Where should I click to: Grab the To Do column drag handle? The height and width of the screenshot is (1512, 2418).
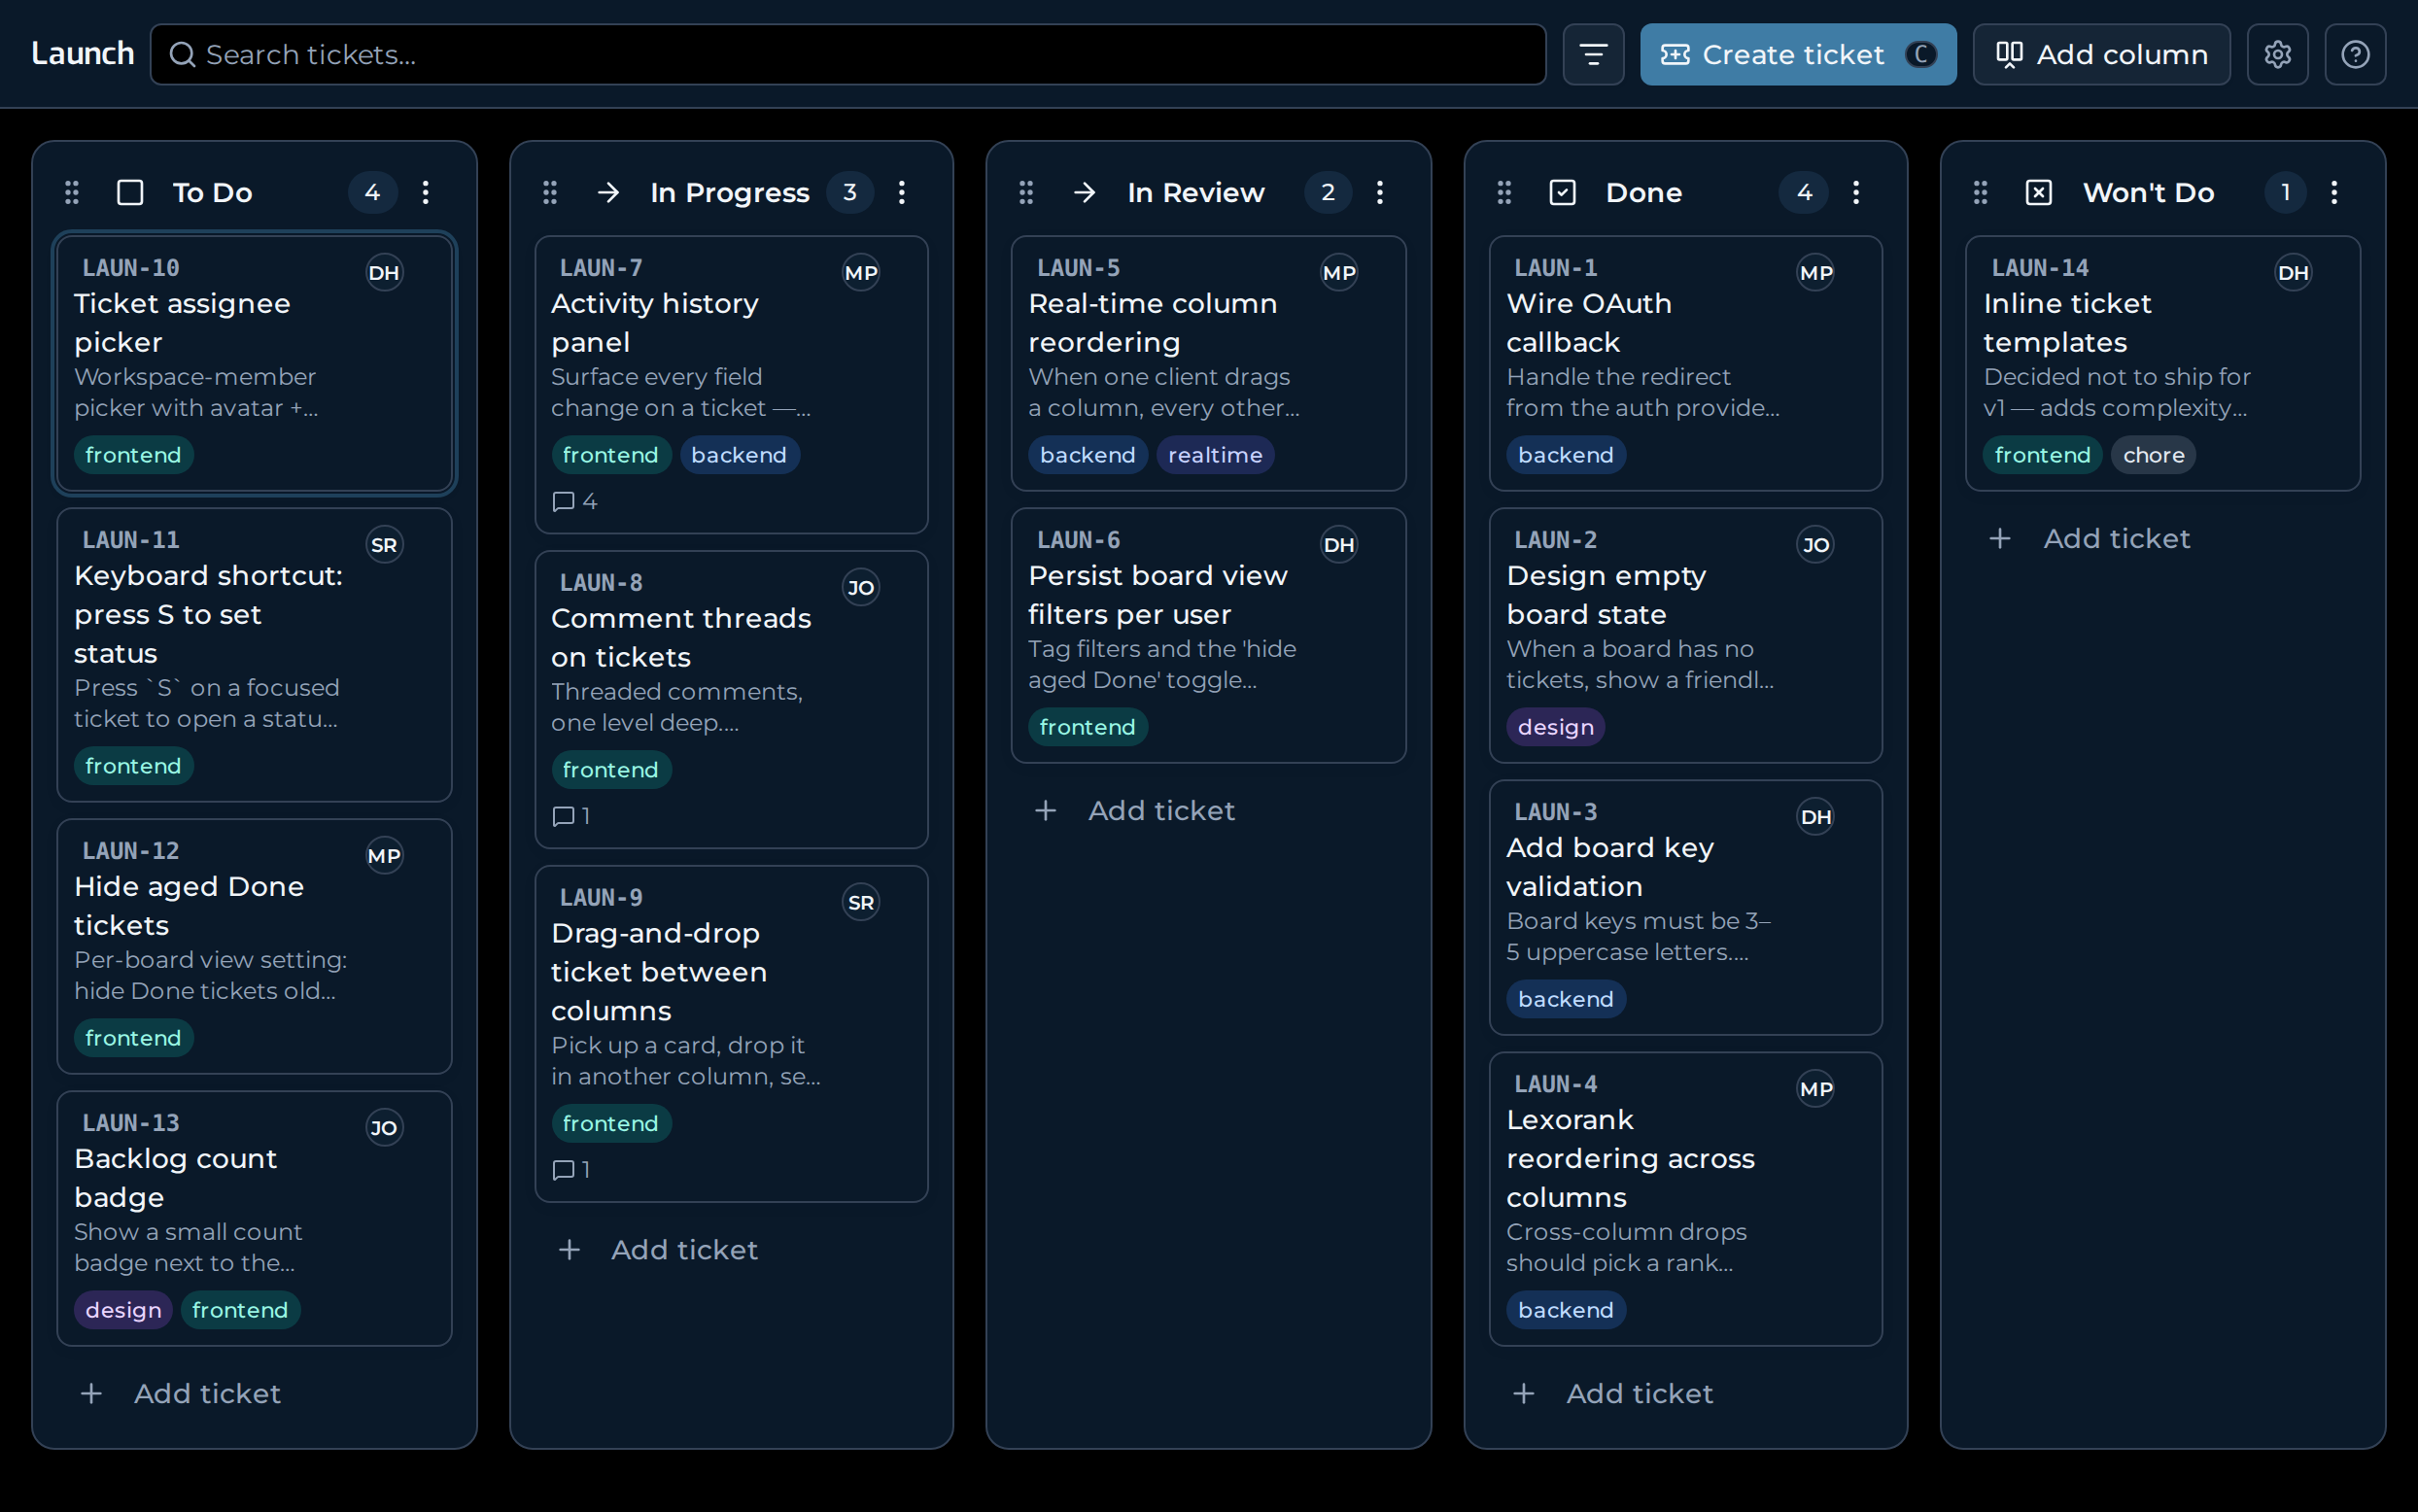[71, 192]
